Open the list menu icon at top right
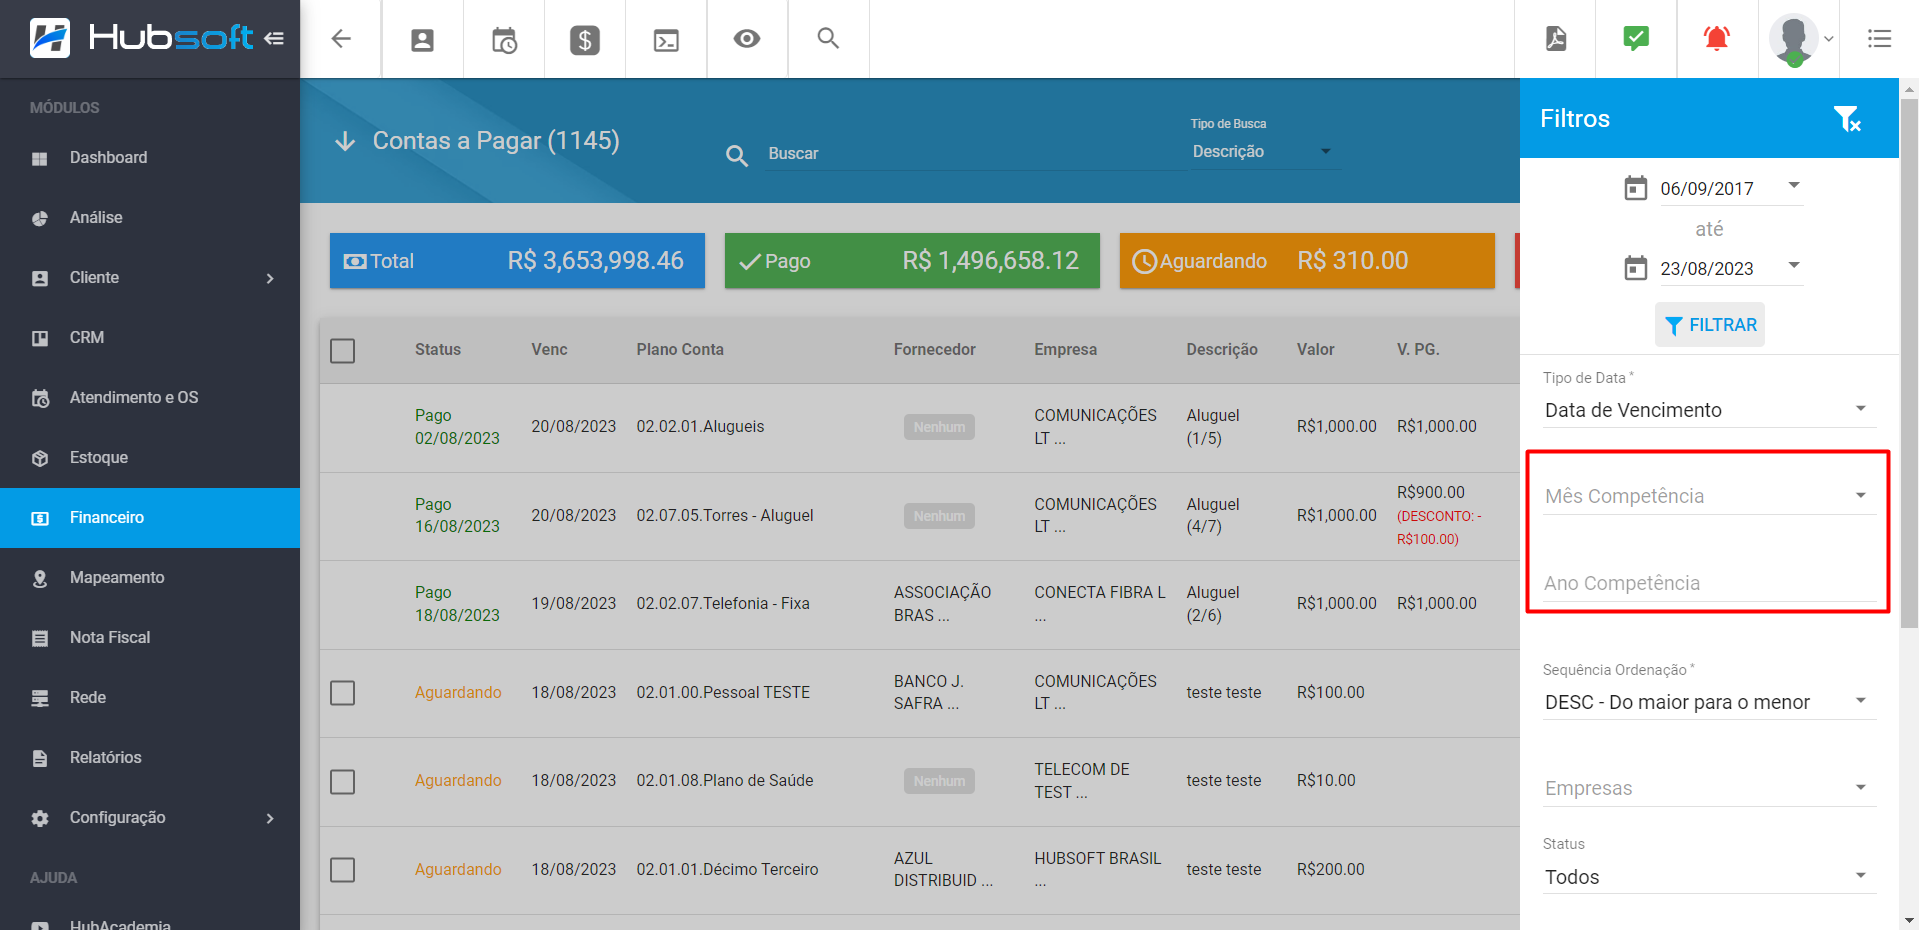This screenshot has width=1919, height=930. [x=1879, y=39]
